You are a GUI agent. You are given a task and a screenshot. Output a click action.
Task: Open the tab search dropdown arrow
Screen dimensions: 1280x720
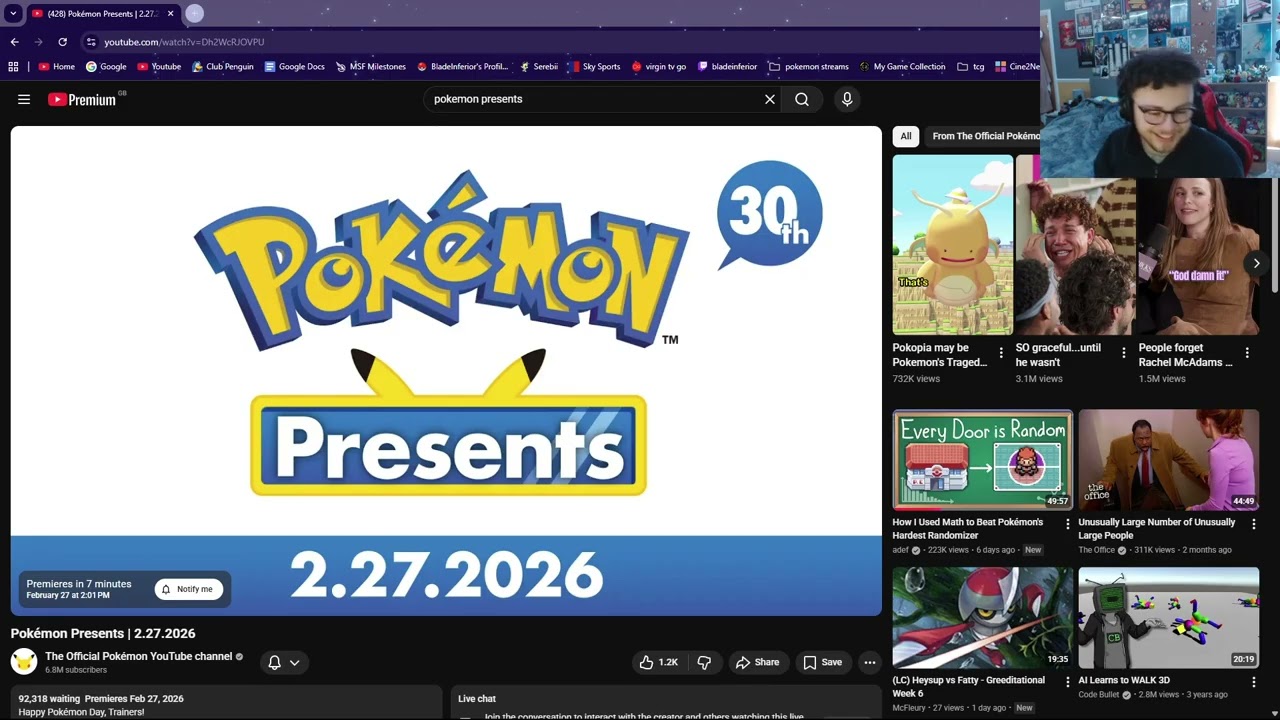[13, 13]
